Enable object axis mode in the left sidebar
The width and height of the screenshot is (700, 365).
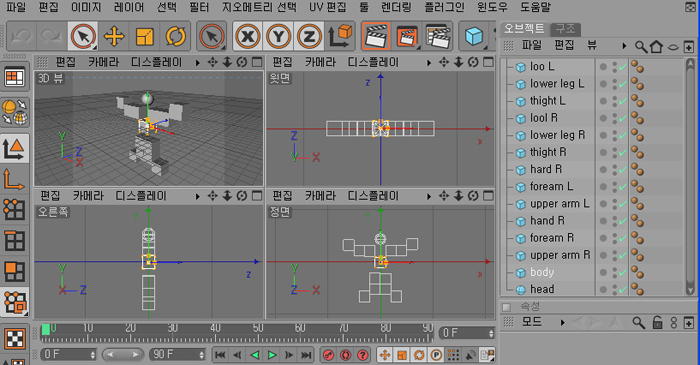15,179
